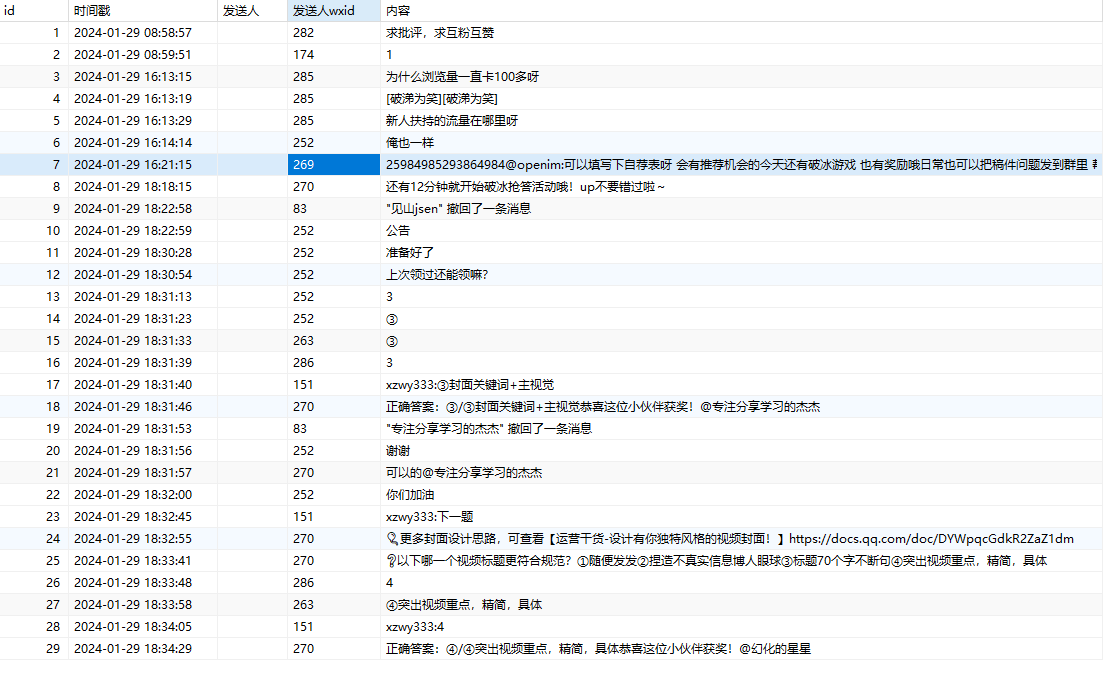1107x675 pixels.
Task: Click the 正确答案：④ message cell
Action: (x=741, y=648)
